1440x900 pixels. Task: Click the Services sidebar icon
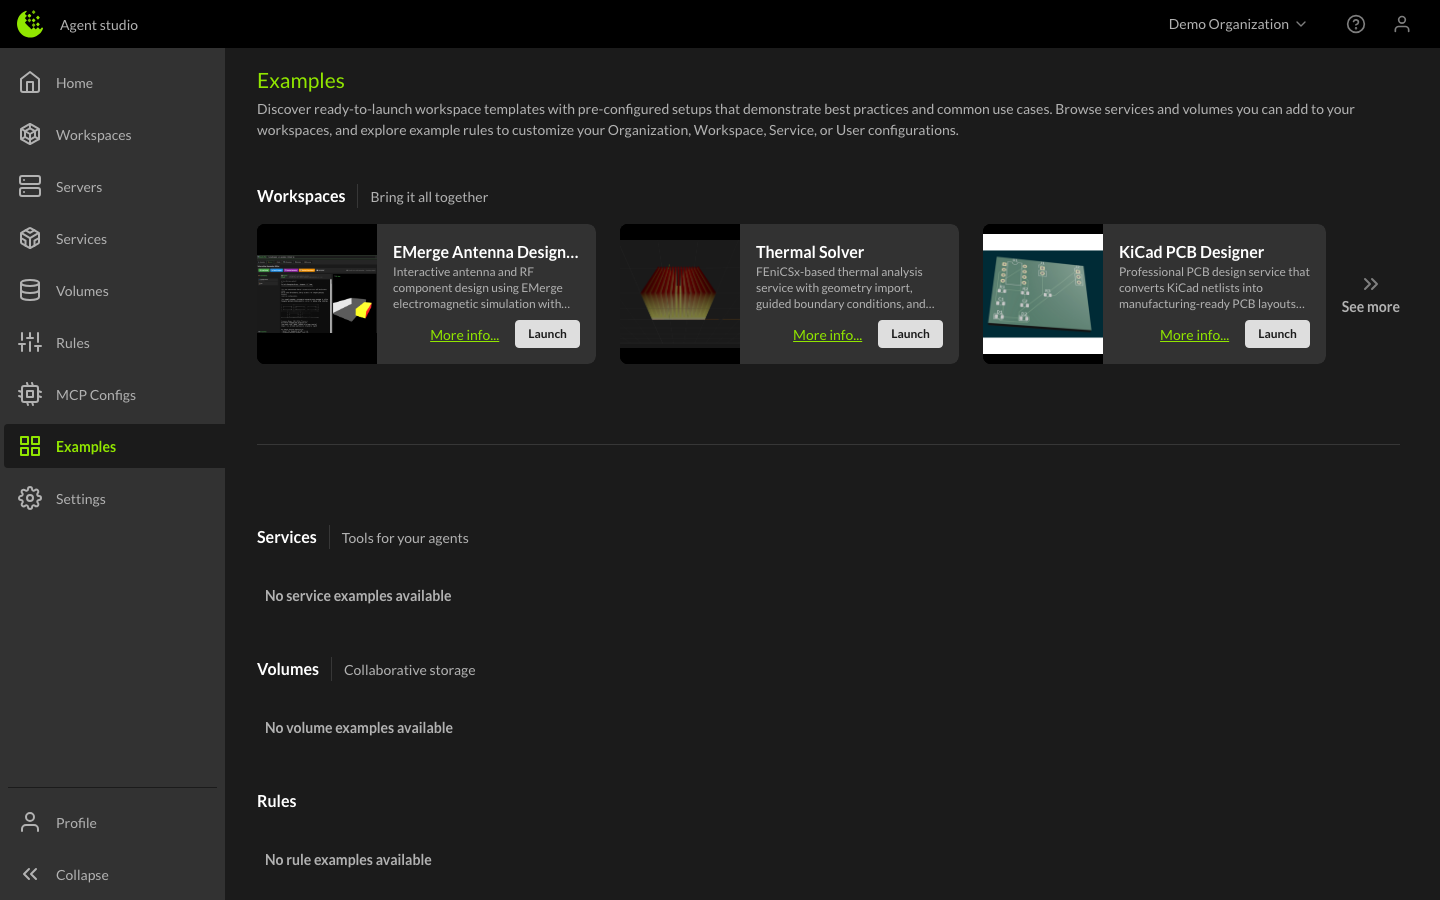tap(30, 239)
